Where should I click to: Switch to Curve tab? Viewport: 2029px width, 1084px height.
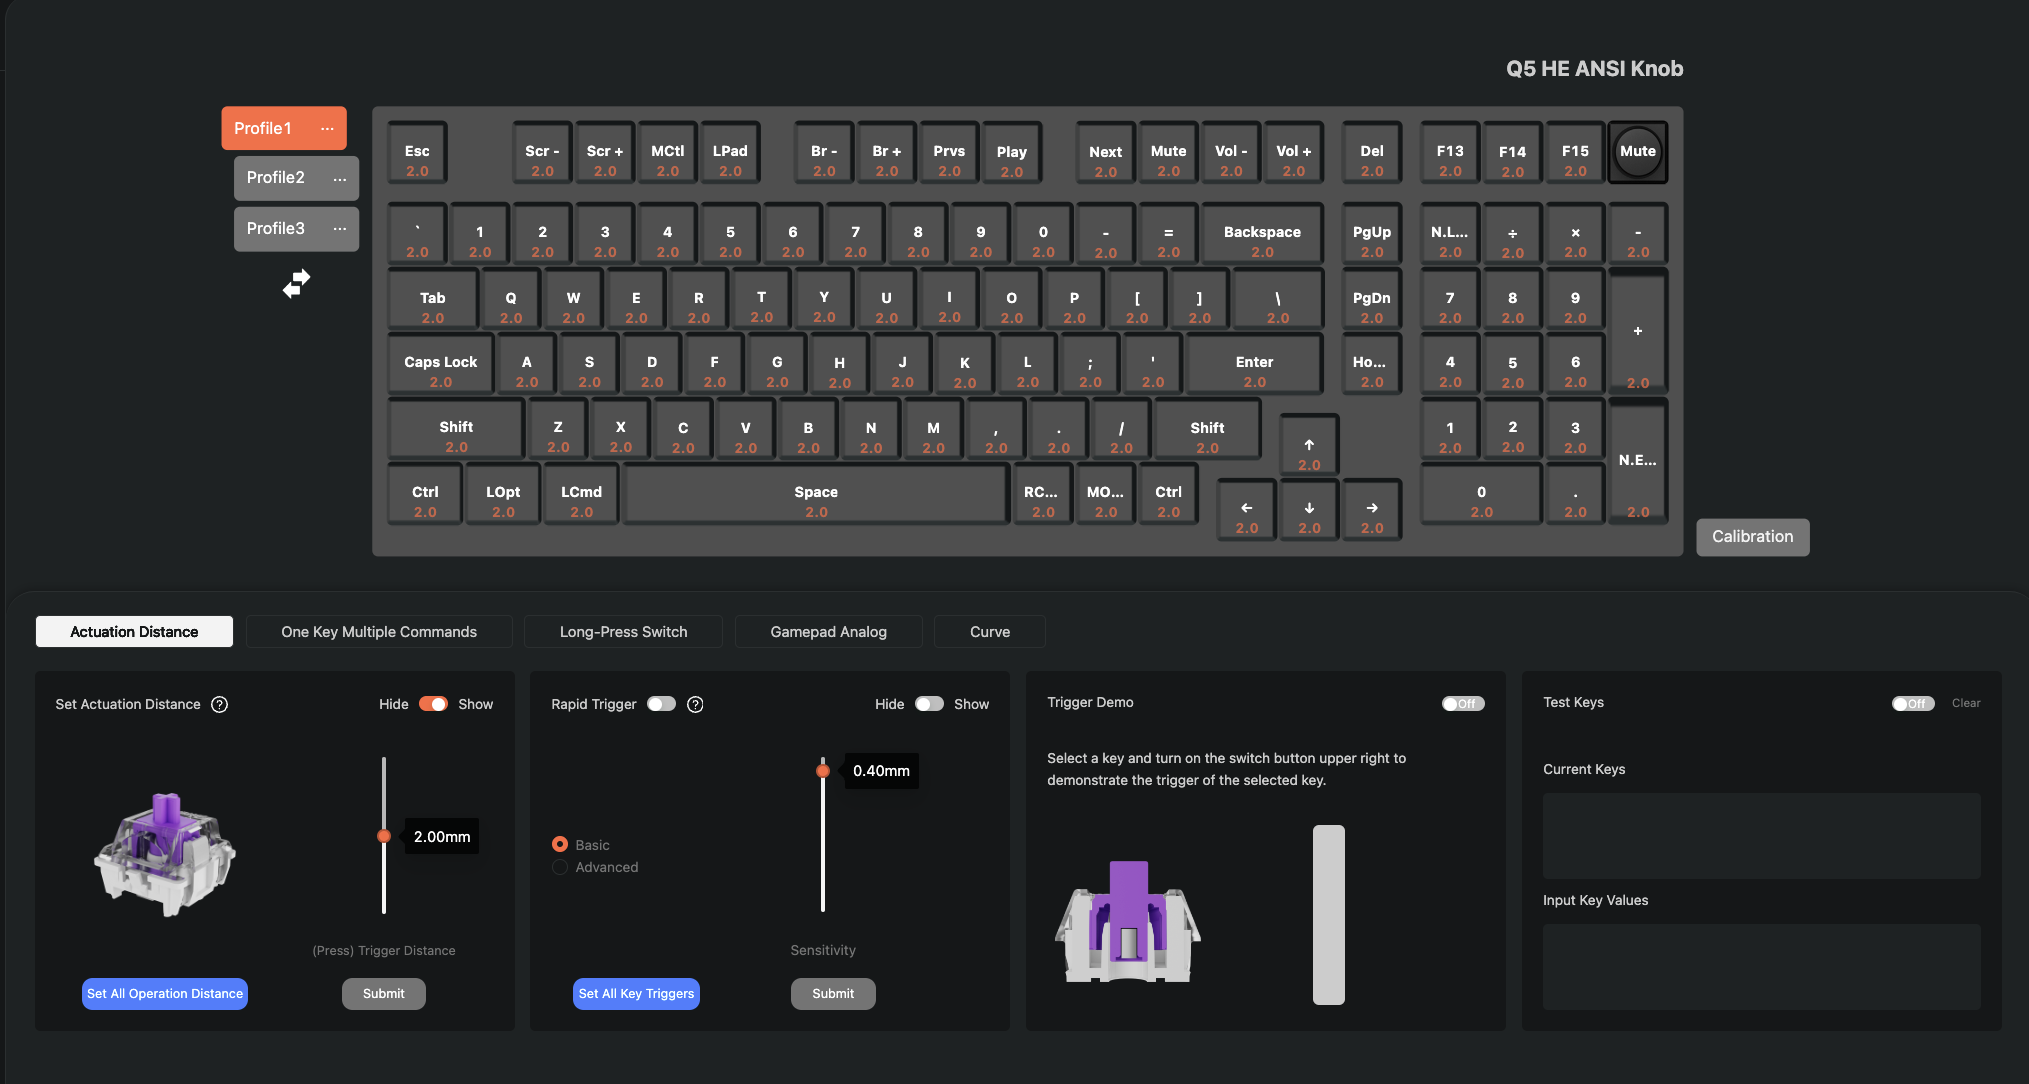[989, 631]
